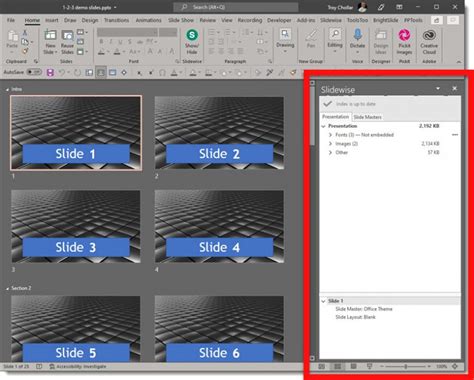Click the Slide Layout: Blank entry
The width and height of the screenshot is (474, 380).
[355, 317]
